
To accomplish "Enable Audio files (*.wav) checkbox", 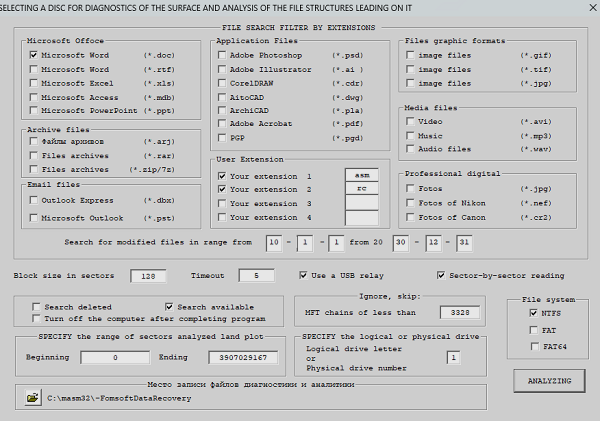I will (x=410, y=149).
